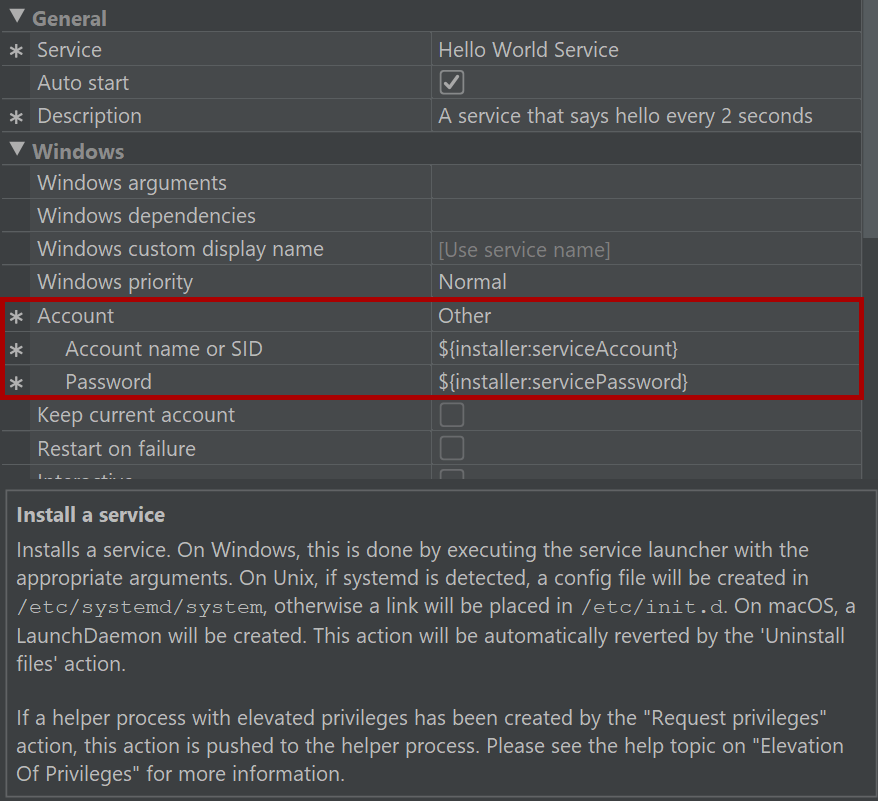Edit the Description value field
Viewport: 878px width, 801px height.
[x=646, y=116]
